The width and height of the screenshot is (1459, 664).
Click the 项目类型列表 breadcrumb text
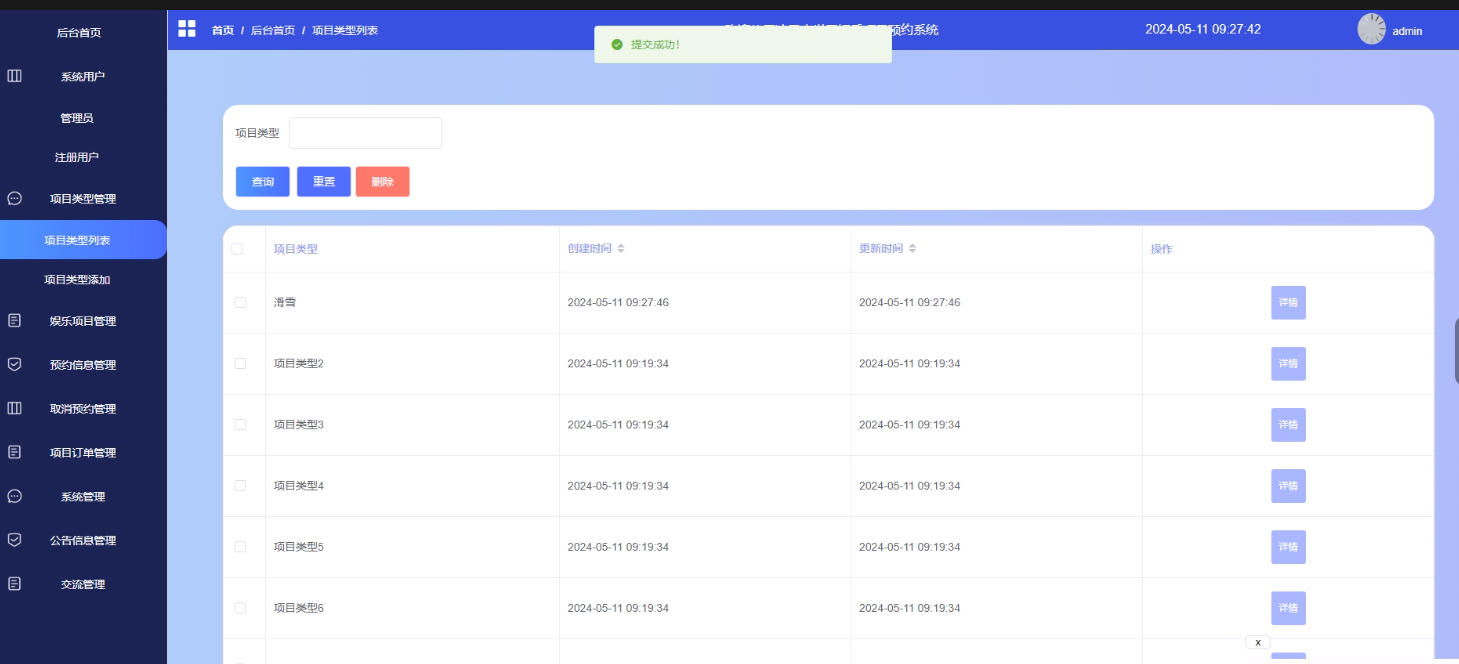[x=345, y=30]
